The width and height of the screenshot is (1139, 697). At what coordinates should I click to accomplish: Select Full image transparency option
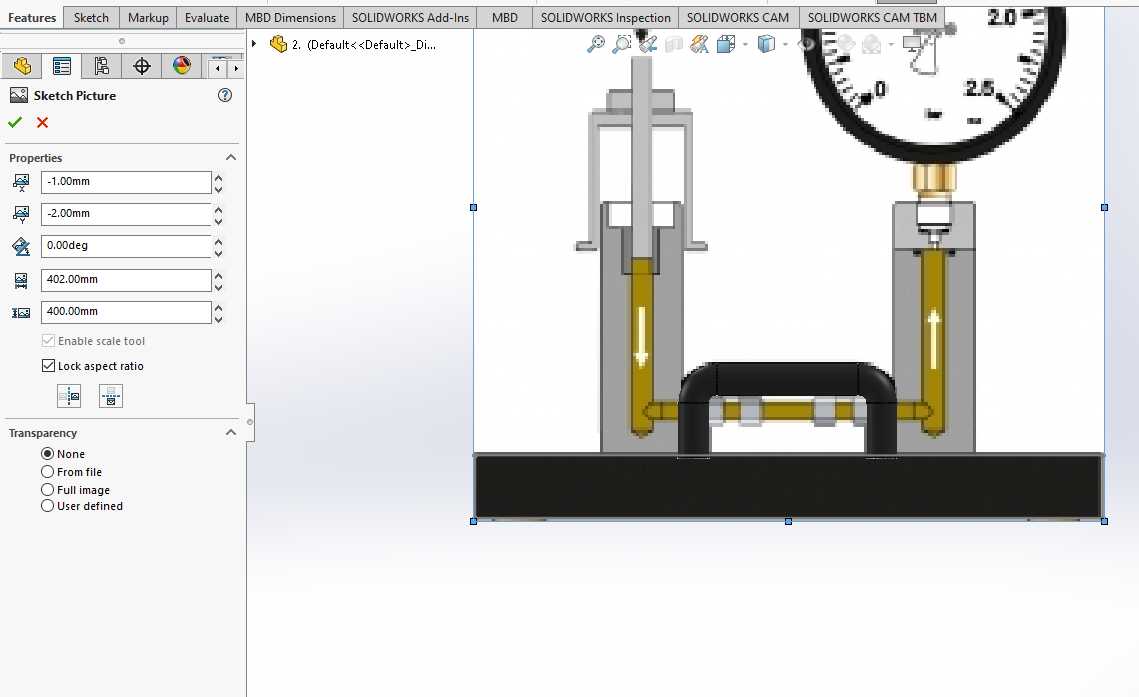(47, 489)
